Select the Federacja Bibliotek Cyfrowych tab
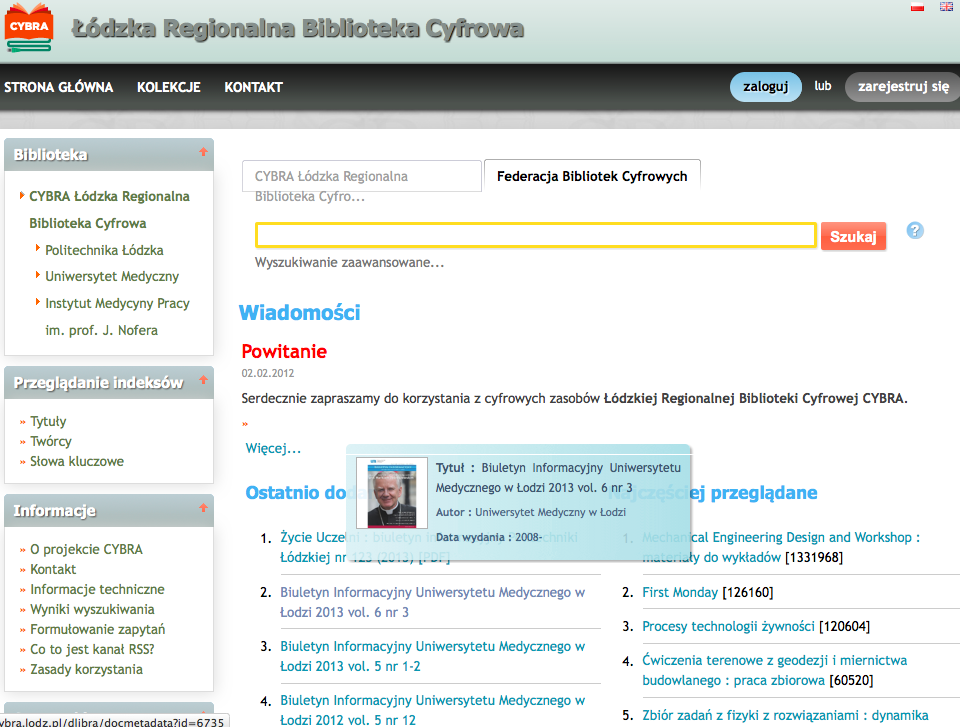Image resolution: width=960 pixels, height=727 pixels. 592,176
